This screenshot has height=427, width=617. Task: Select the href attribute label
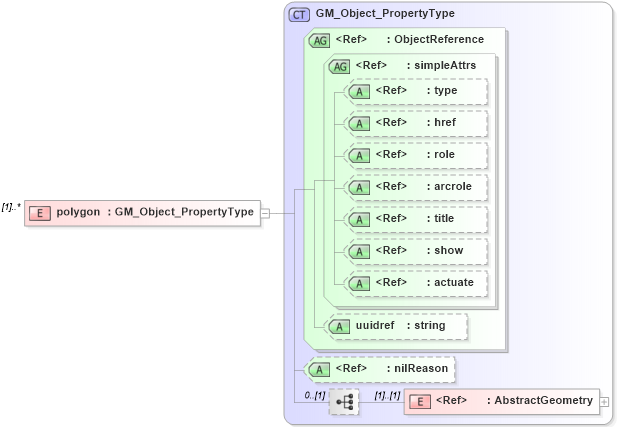416,122
